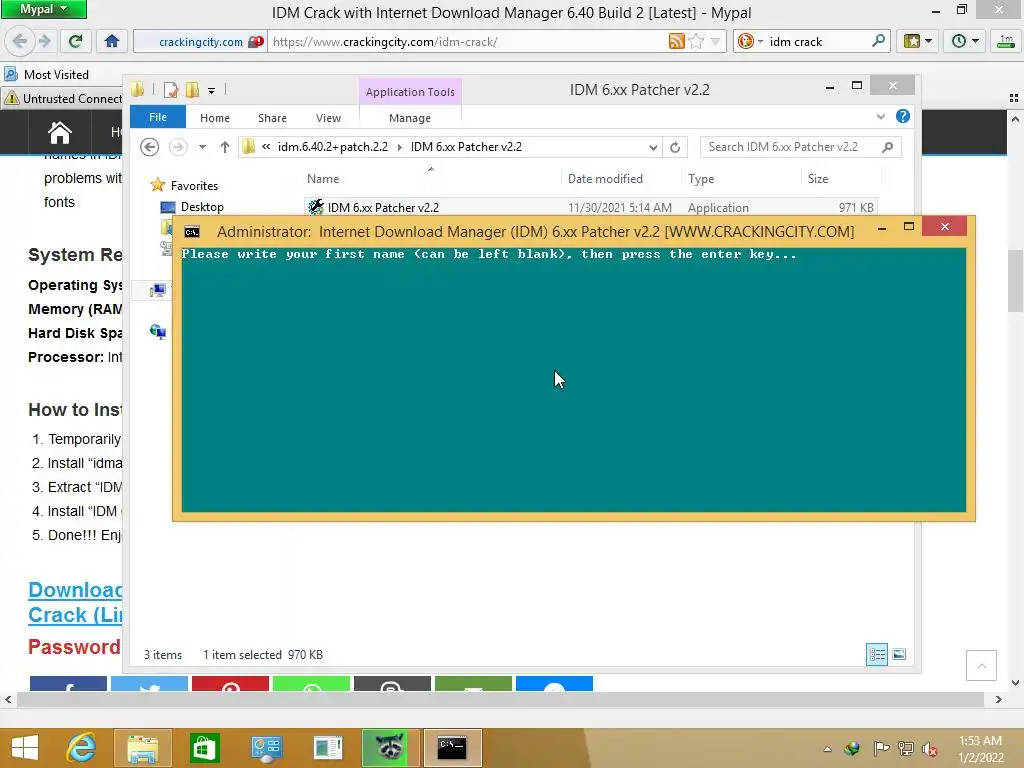Click the crackingcity.com site identity button
Viewport: 1024px width, 768px height.
point(200,42)
